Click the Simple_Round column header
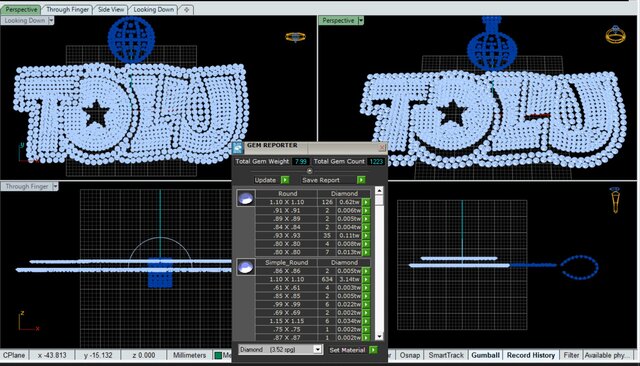 (x=287, y=262)
